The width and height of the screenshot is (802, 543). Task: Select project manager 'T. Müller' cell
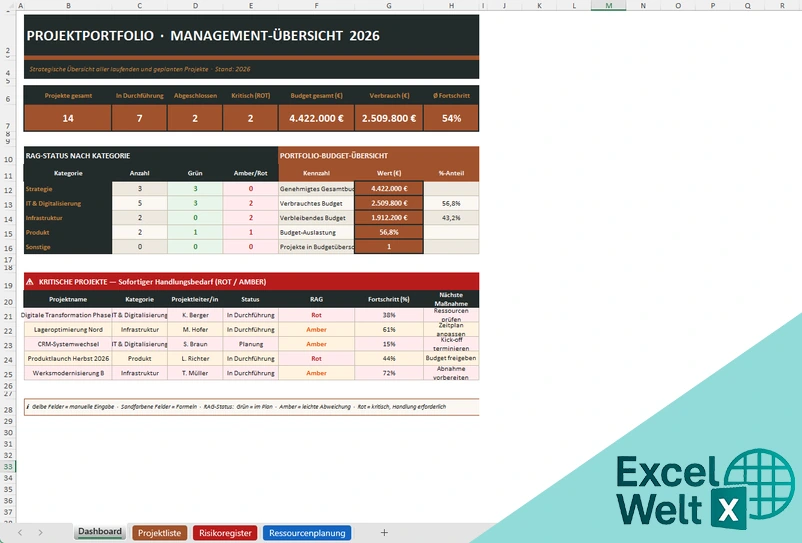tap(195, 373)
